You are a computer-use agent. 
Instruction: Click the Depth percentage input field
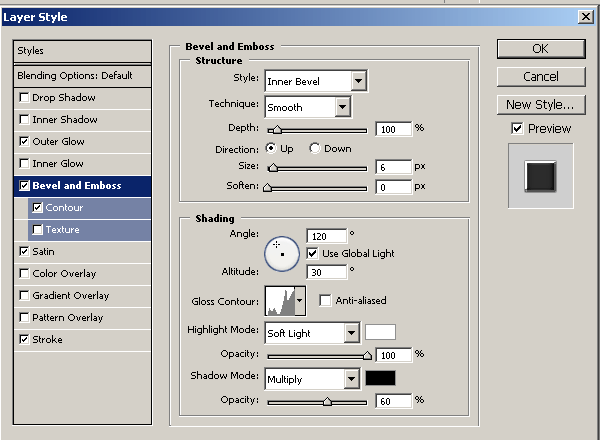[x=394, y=129]
